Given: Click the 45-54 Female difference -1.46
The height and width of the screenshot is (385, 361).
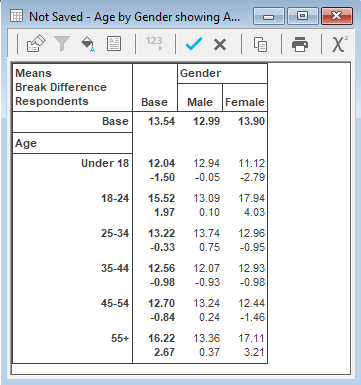Looking at the screenshot, I should point(252,317).
